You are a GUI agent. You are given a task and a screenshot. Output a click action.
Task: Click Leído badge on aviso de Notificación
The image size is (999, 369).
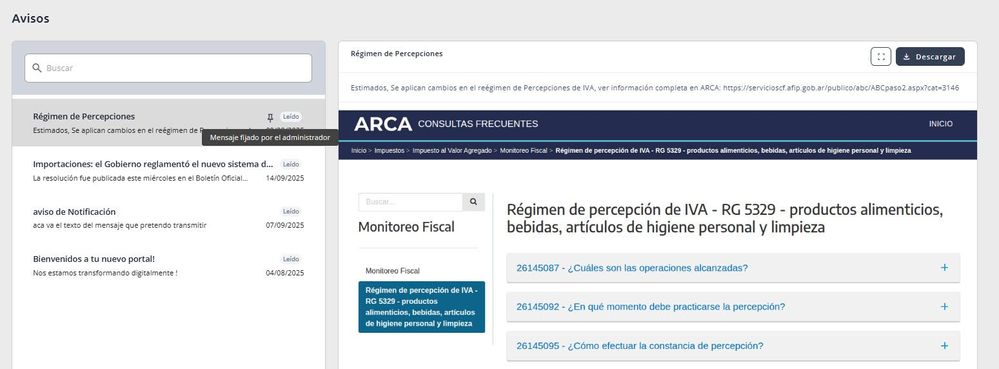[x=291, y=212]
